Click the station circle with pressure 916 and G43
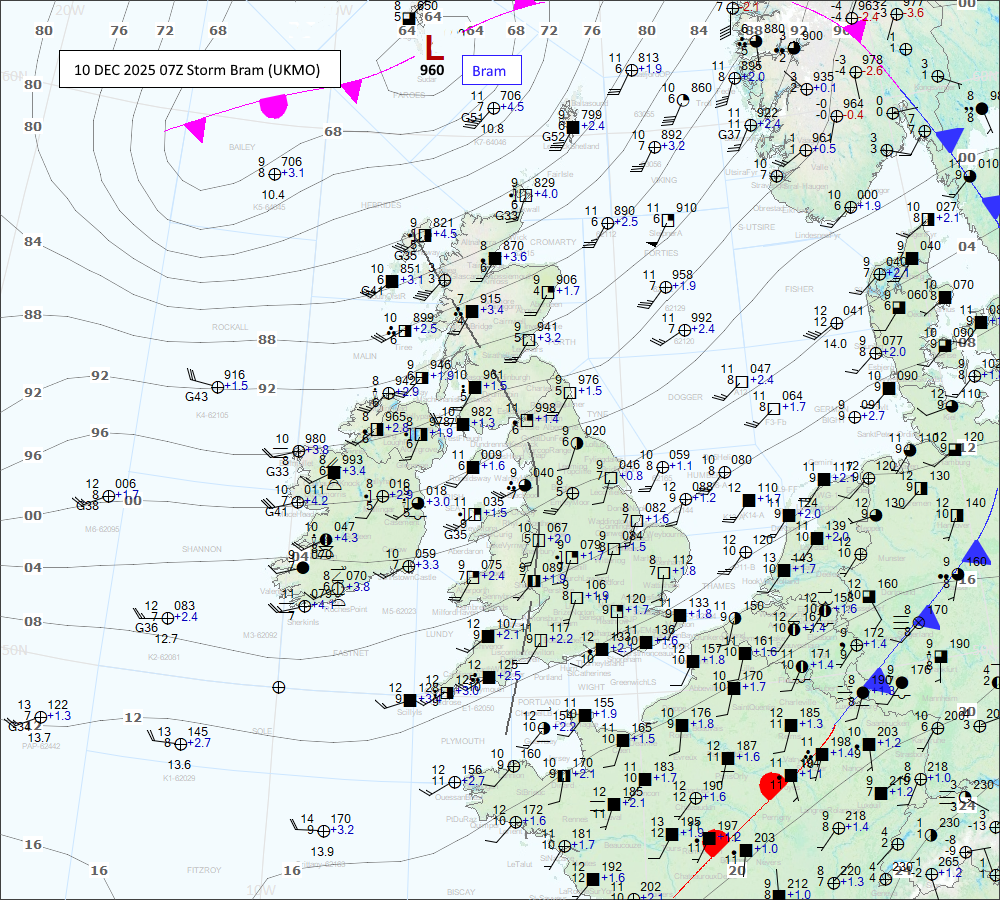Viewport: 1000px width, 900px height. [217, 386]
